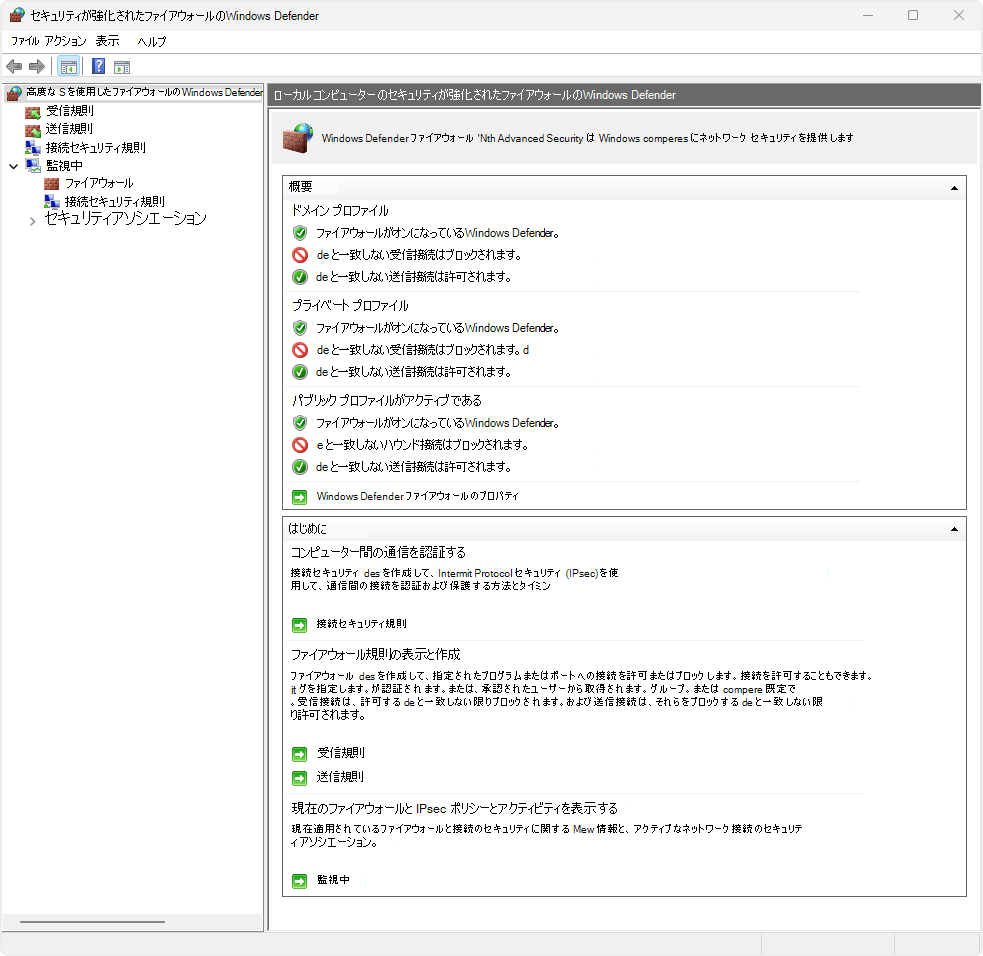Click 接続セキュリティ規則 icon under 監視中

[x=51, y=202]
